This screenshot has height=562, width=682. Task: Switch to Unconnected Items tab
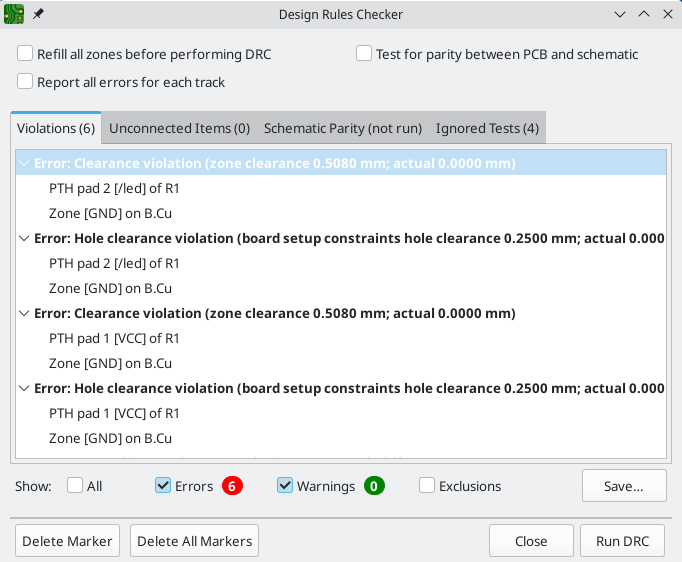[179, 128]
